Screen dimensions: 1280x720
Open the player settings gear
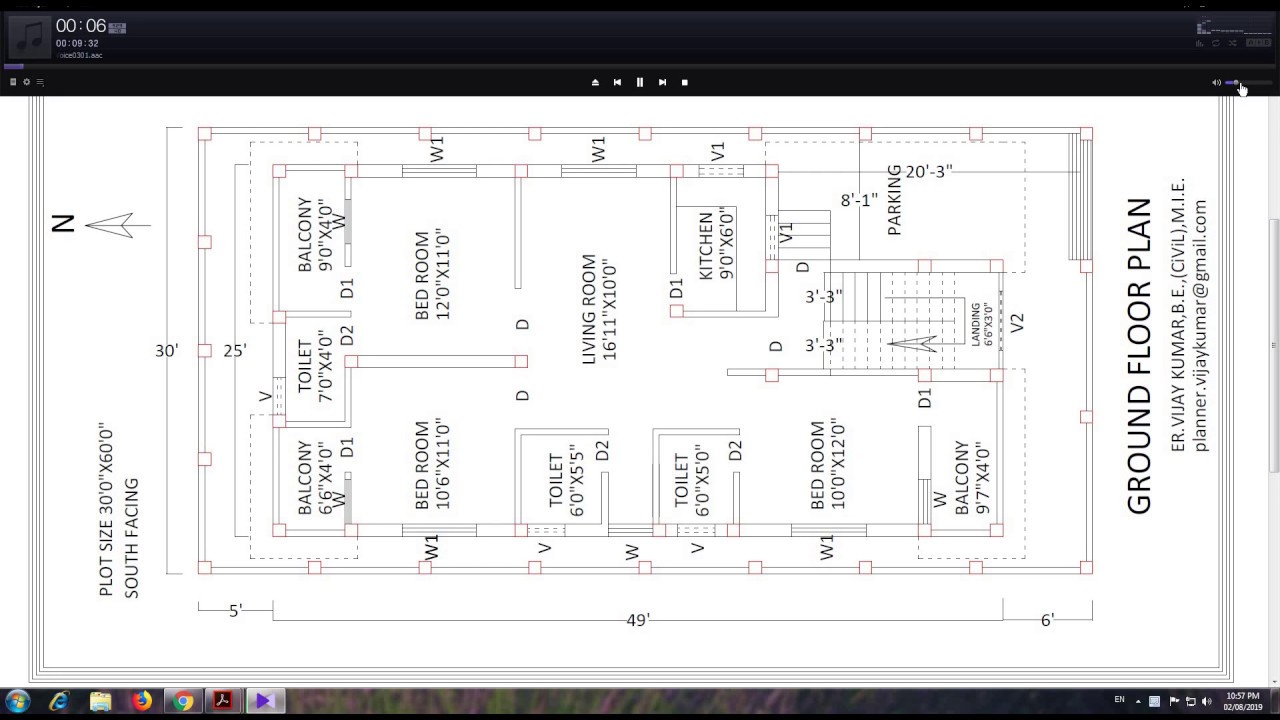click(x=27, y=82)
